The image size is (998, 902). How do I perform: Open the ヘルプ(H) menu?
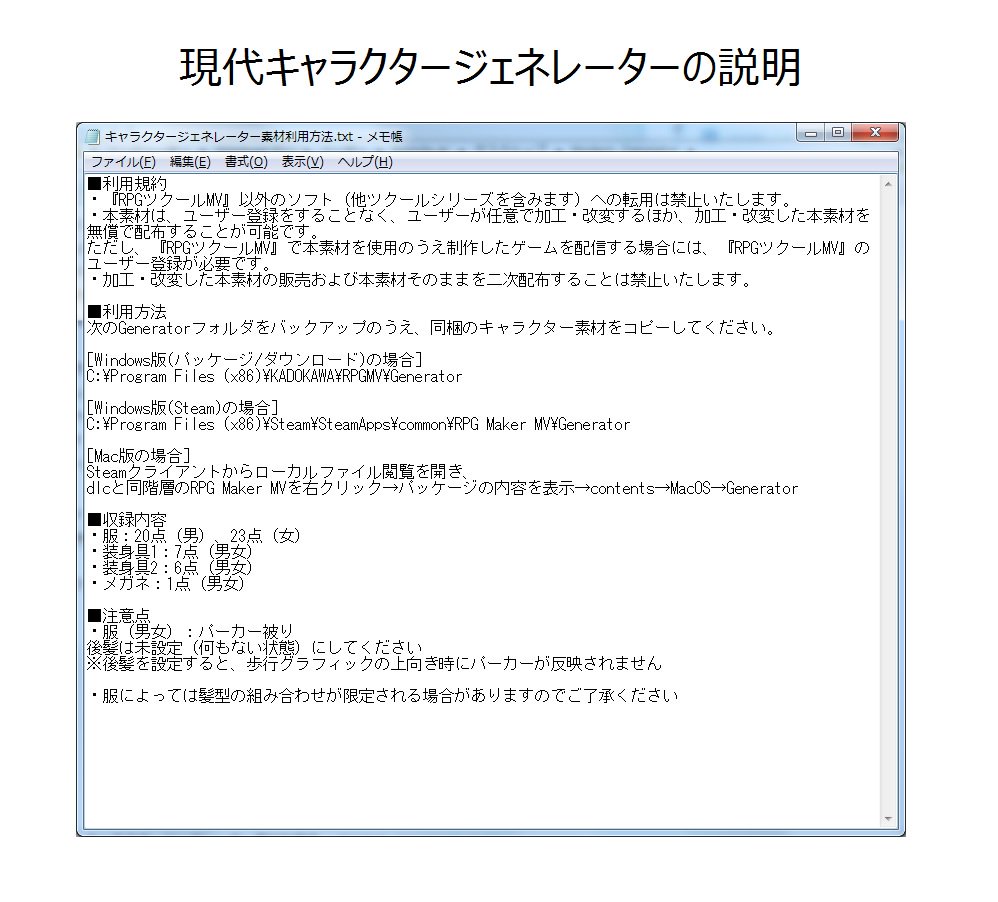click(365, 162)
